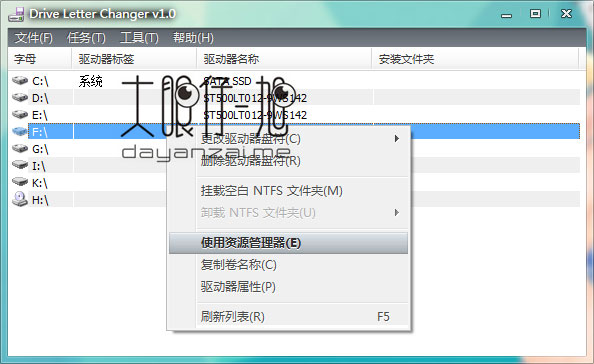Open the 帮助(H) menu
This screenshot has width=594, height=364.
pos(193,38)
